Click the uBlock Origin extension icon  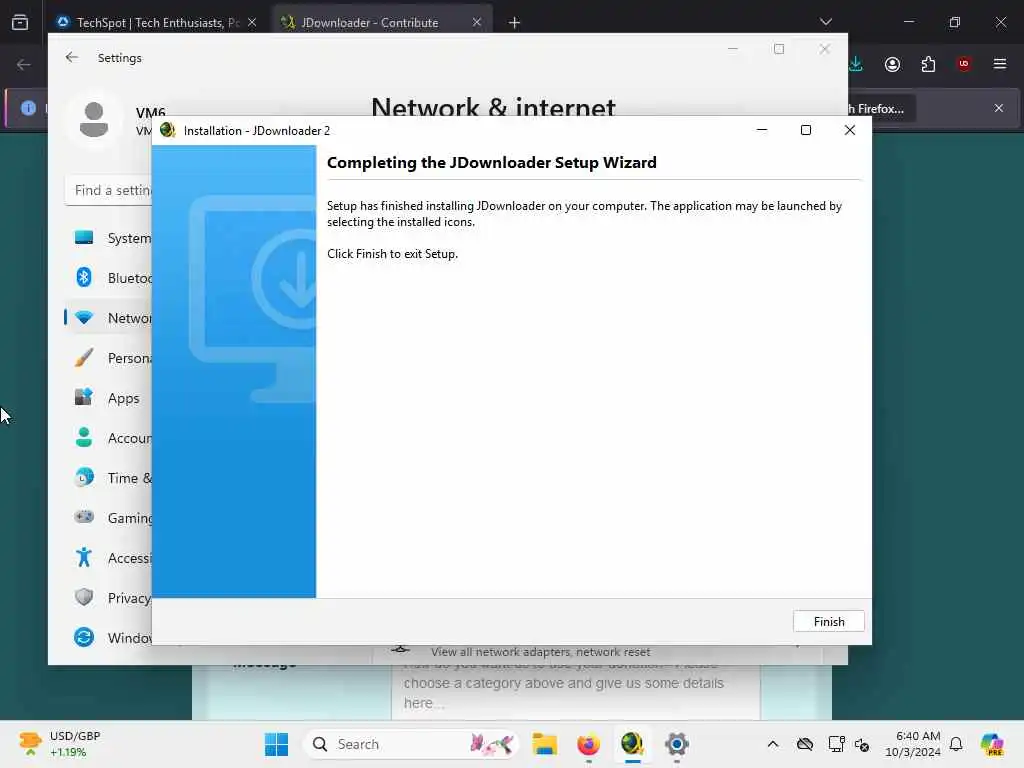pos(964,64)
